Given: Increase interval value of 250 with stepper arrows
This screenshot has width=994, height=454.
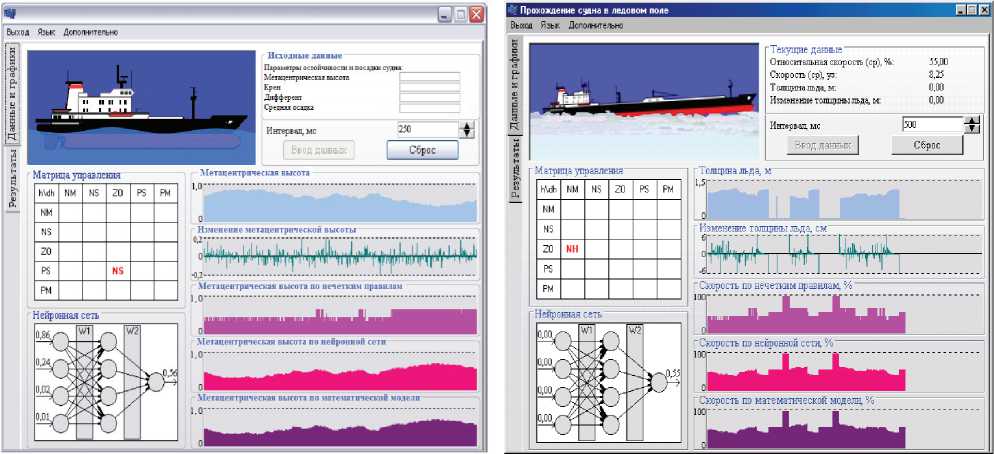Looking at the screenshot, I should 466,126.
